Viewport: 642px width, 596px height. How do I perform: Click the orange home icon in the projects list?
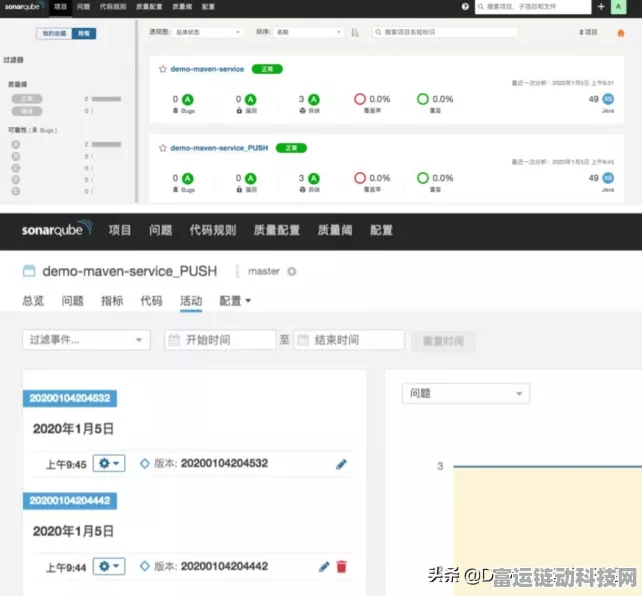621,33
